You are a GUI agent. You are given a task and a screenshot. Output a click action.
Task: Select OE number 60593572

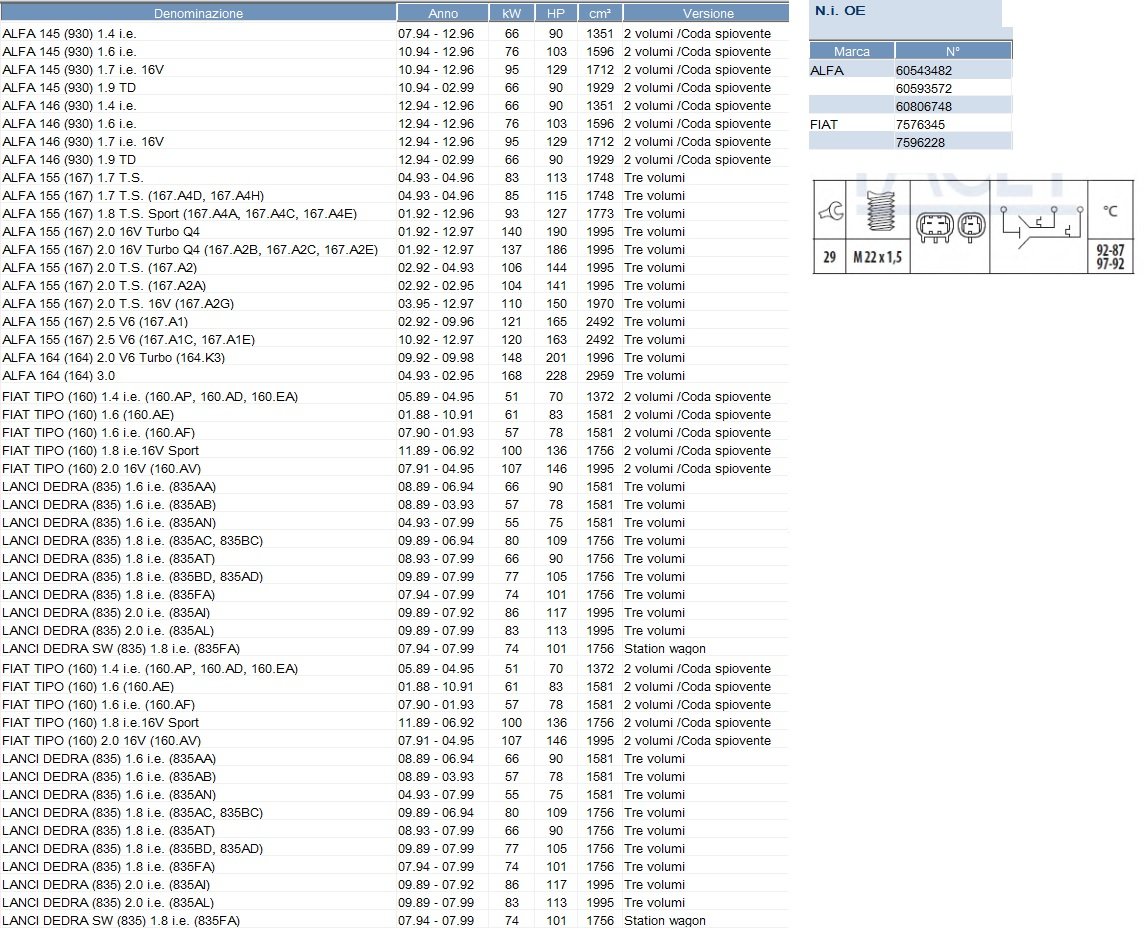tap(924, 88)
